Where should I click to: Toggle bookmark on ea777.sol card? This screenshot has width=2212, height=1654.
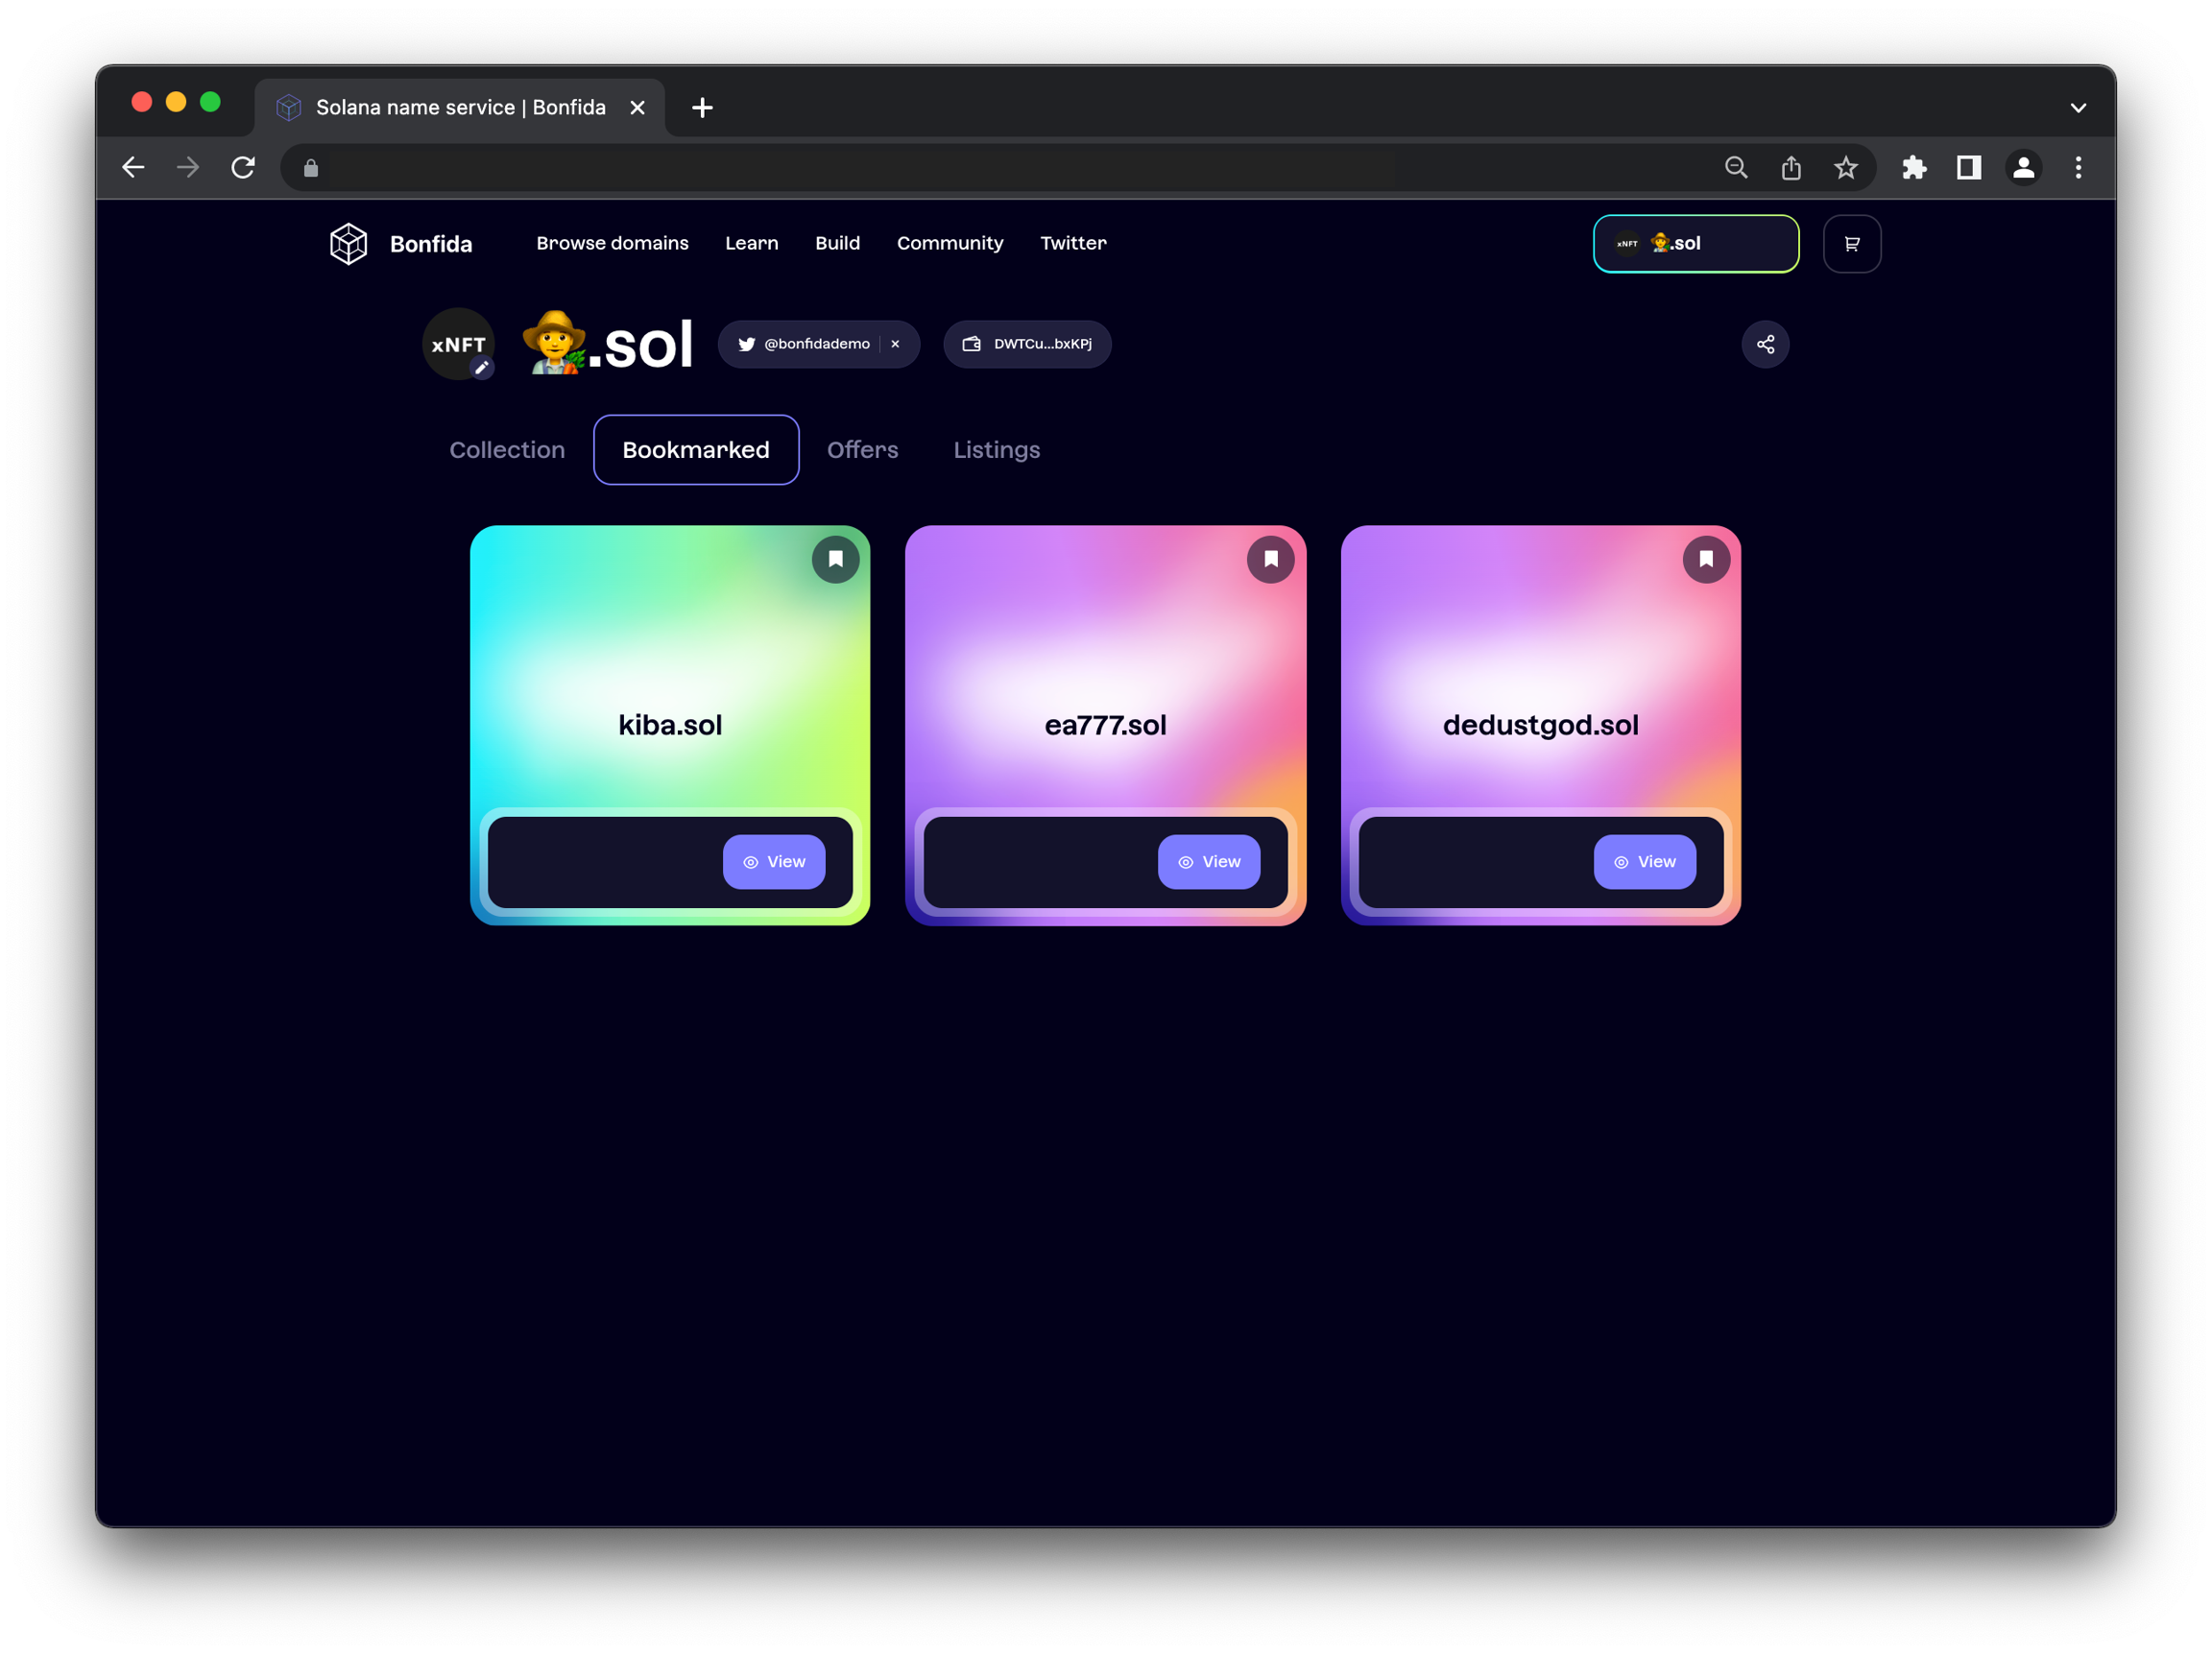click(x=1270, y=559)
